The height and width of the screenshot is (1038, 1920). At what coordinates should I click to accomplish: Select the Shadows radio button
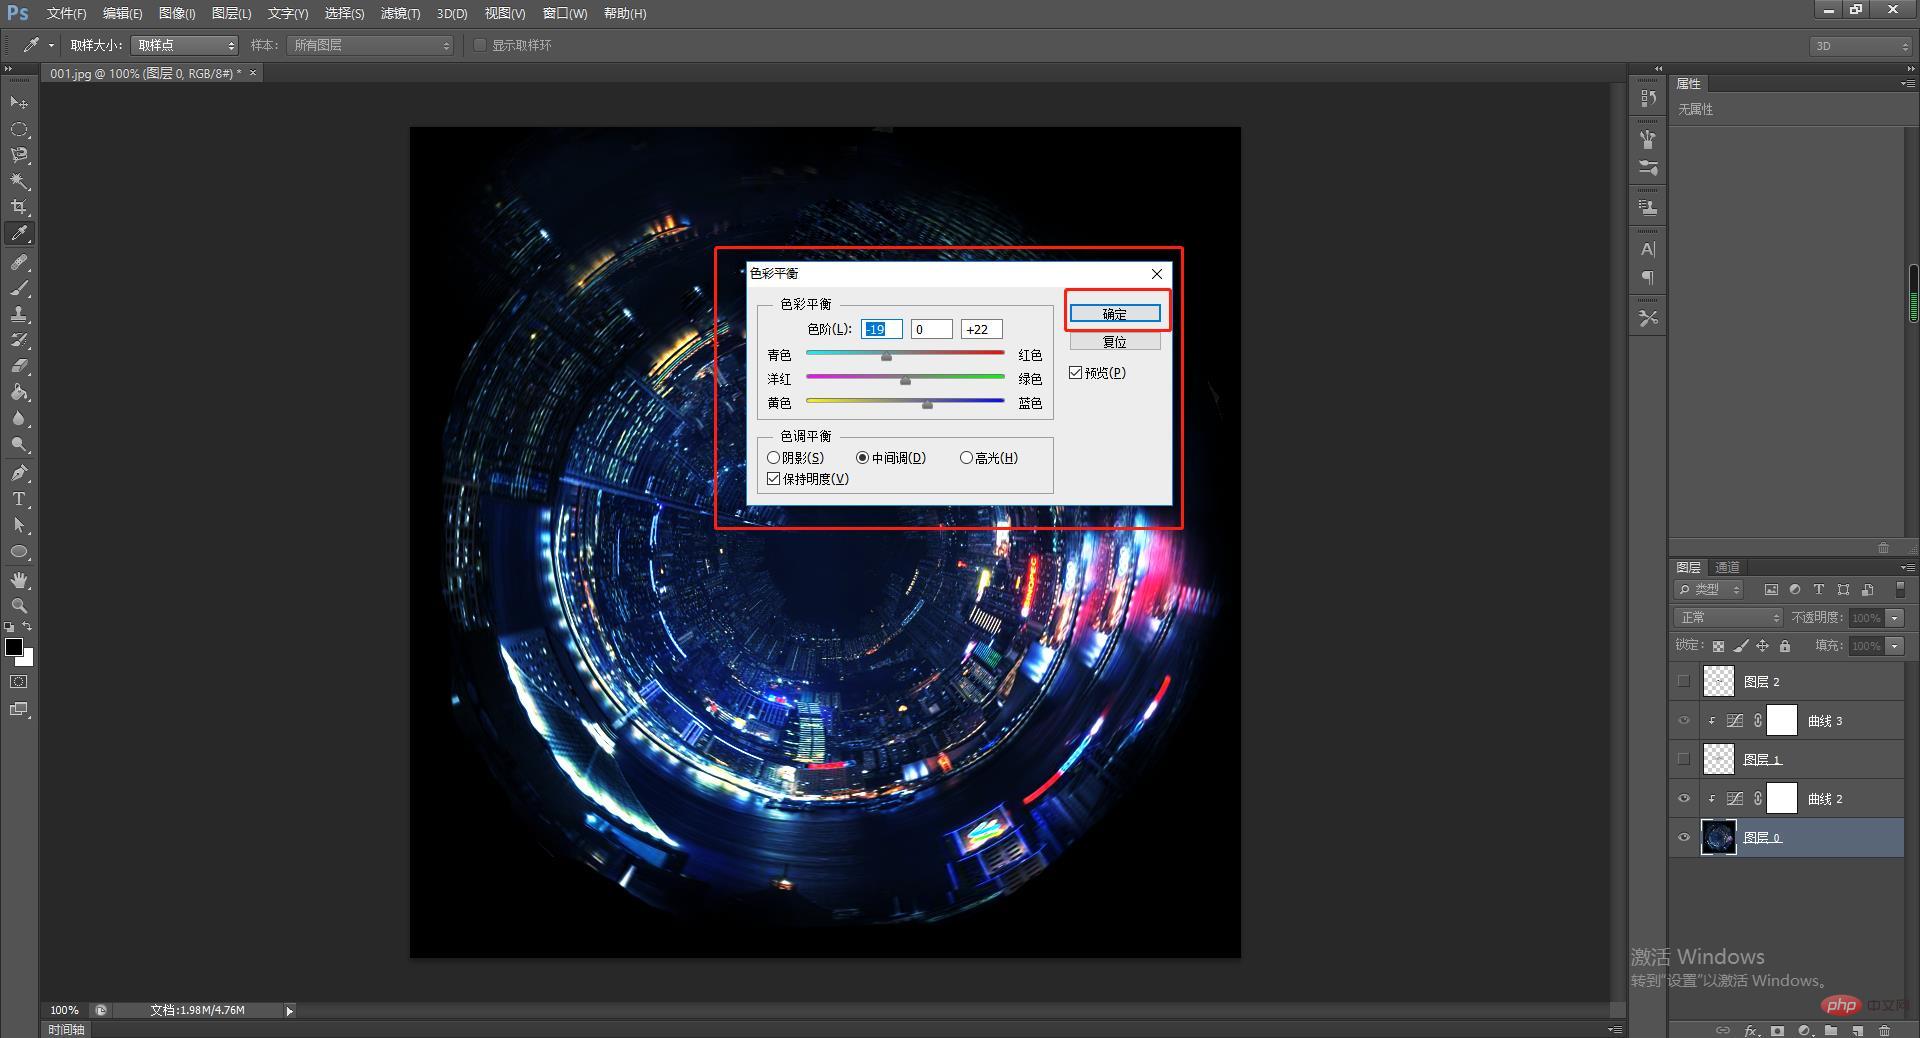coord(773,458)
